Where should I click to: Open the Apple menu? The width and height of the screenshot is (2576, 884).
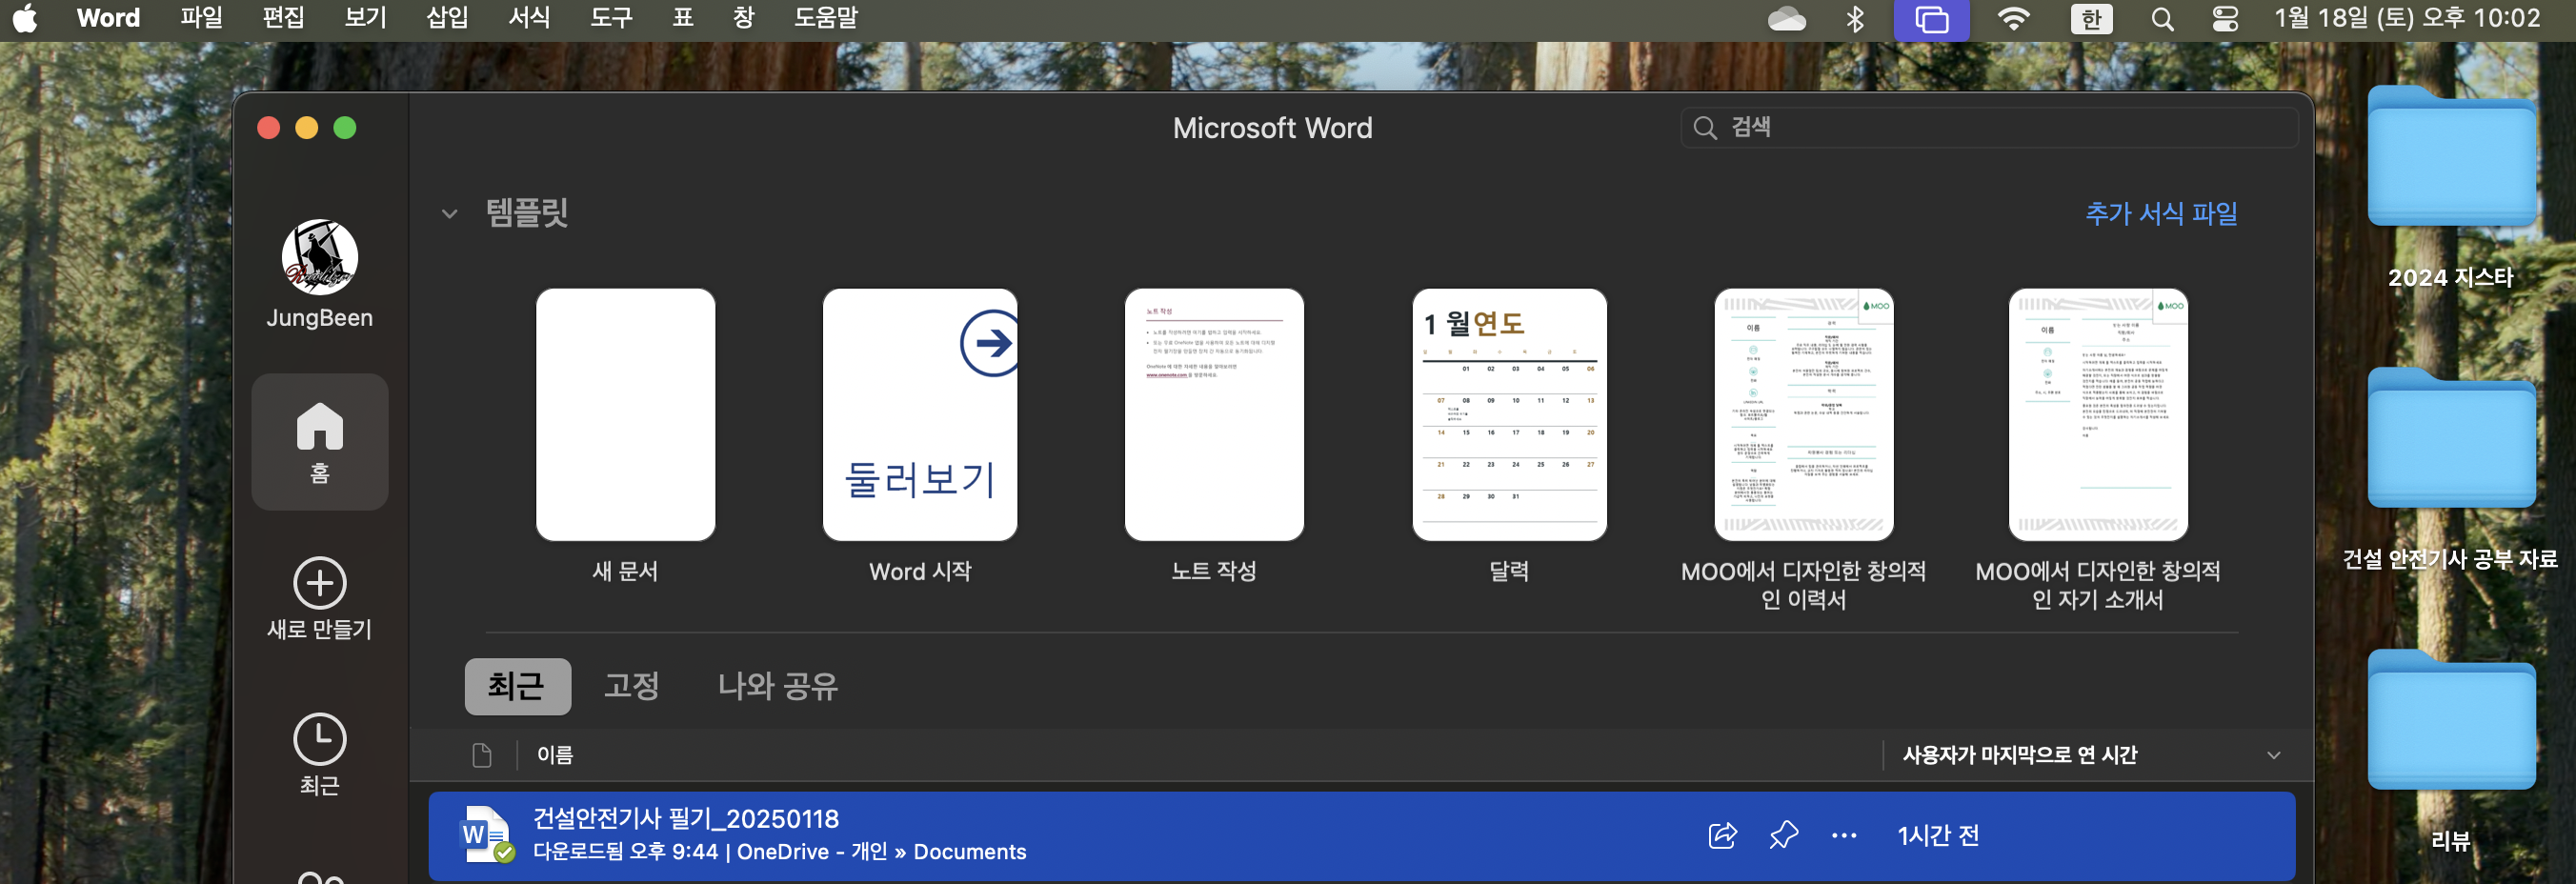[25, 18]
